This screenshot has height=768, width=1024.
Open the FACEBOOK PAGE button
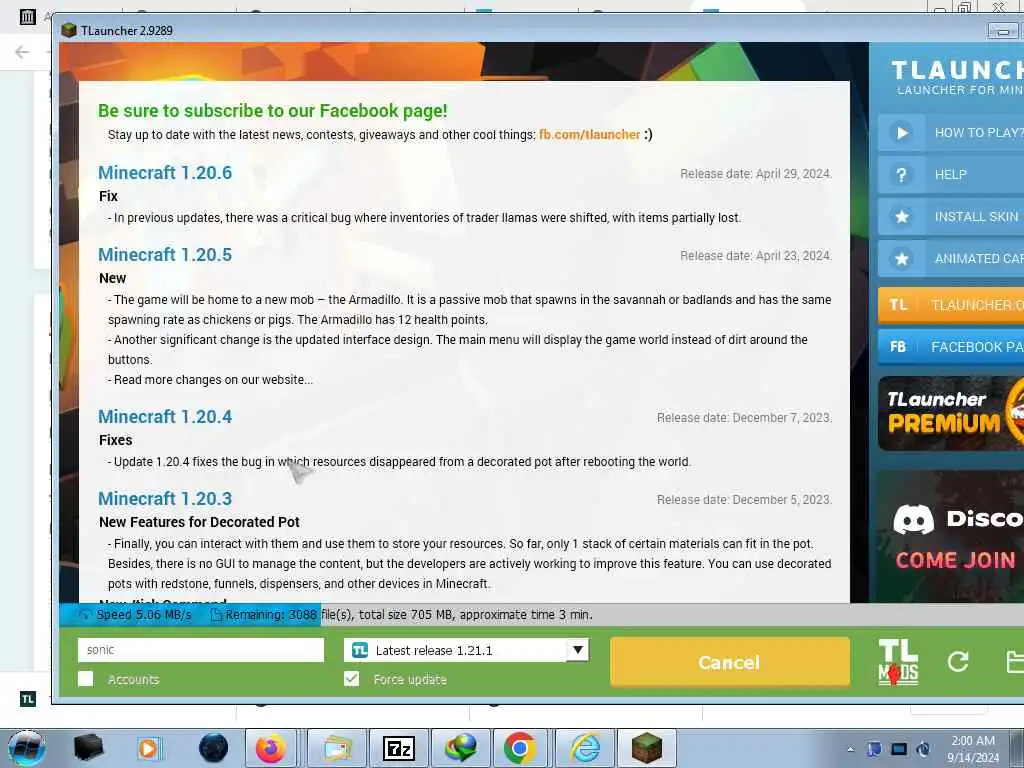click(951, 347)
